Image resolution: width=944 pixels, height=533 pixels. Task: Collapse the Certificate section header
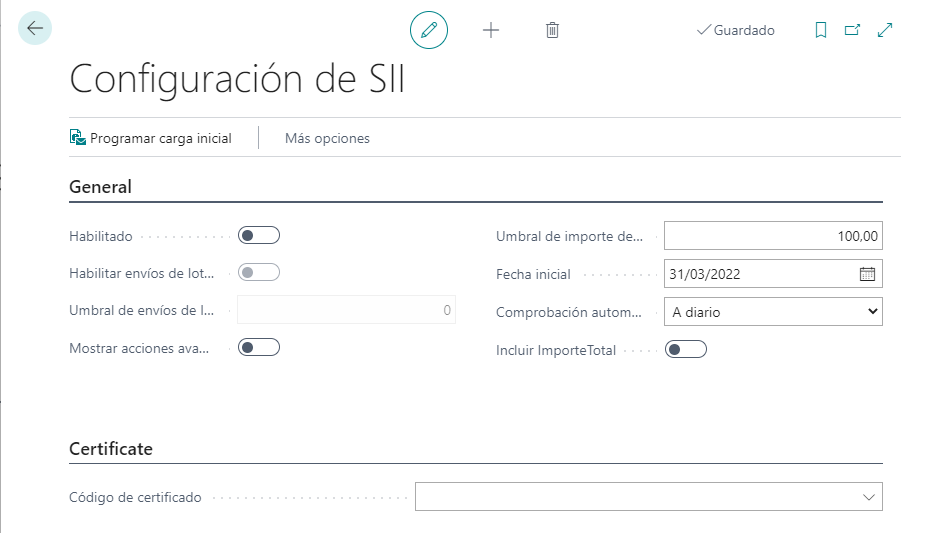pos(111,449)
